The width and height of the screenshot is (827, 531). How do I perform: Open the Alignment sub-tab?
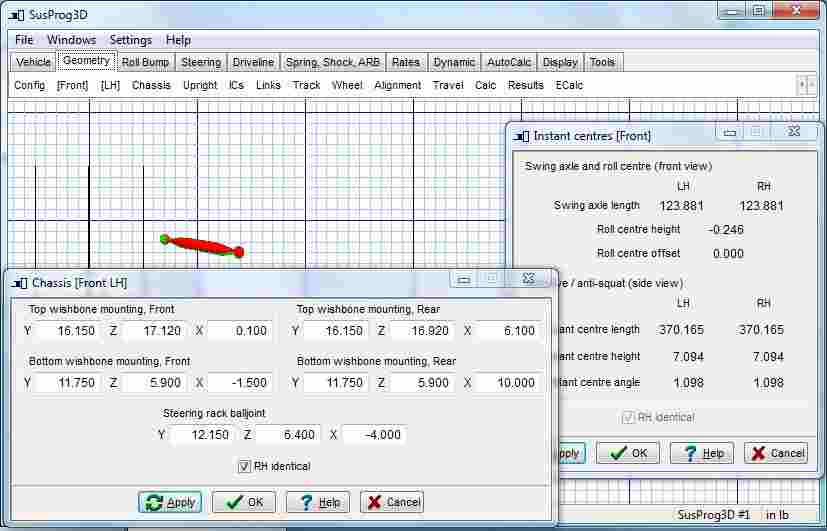[397, 85]
